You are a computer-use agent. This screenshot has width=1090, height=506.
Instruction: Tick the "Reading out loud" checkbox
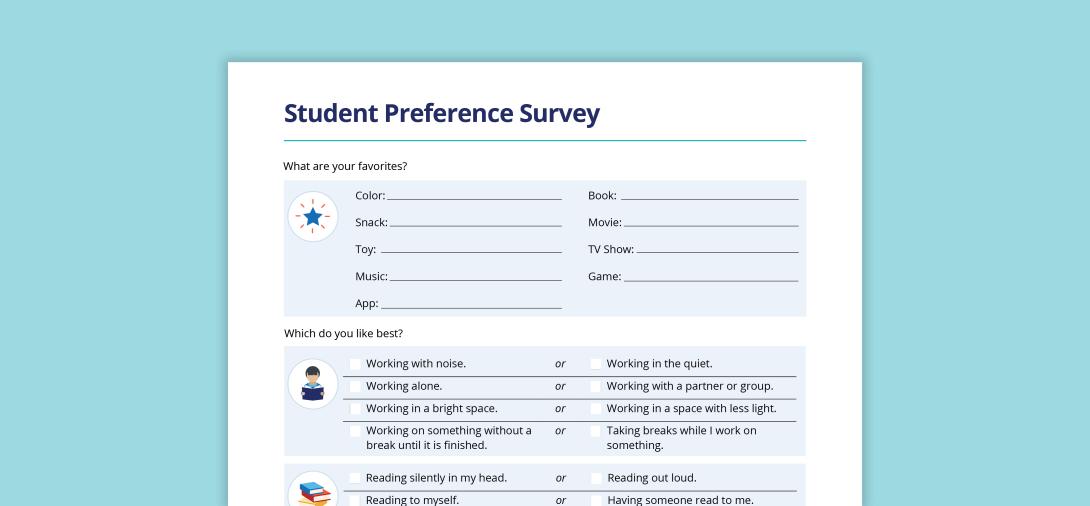point(596,478)
